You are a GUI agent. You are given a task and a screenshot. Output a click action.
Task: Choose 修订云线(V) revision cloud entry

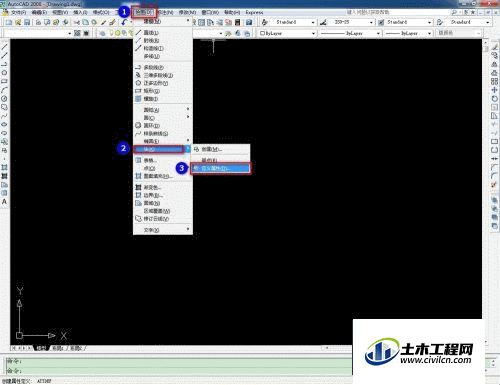coord(163,219)
